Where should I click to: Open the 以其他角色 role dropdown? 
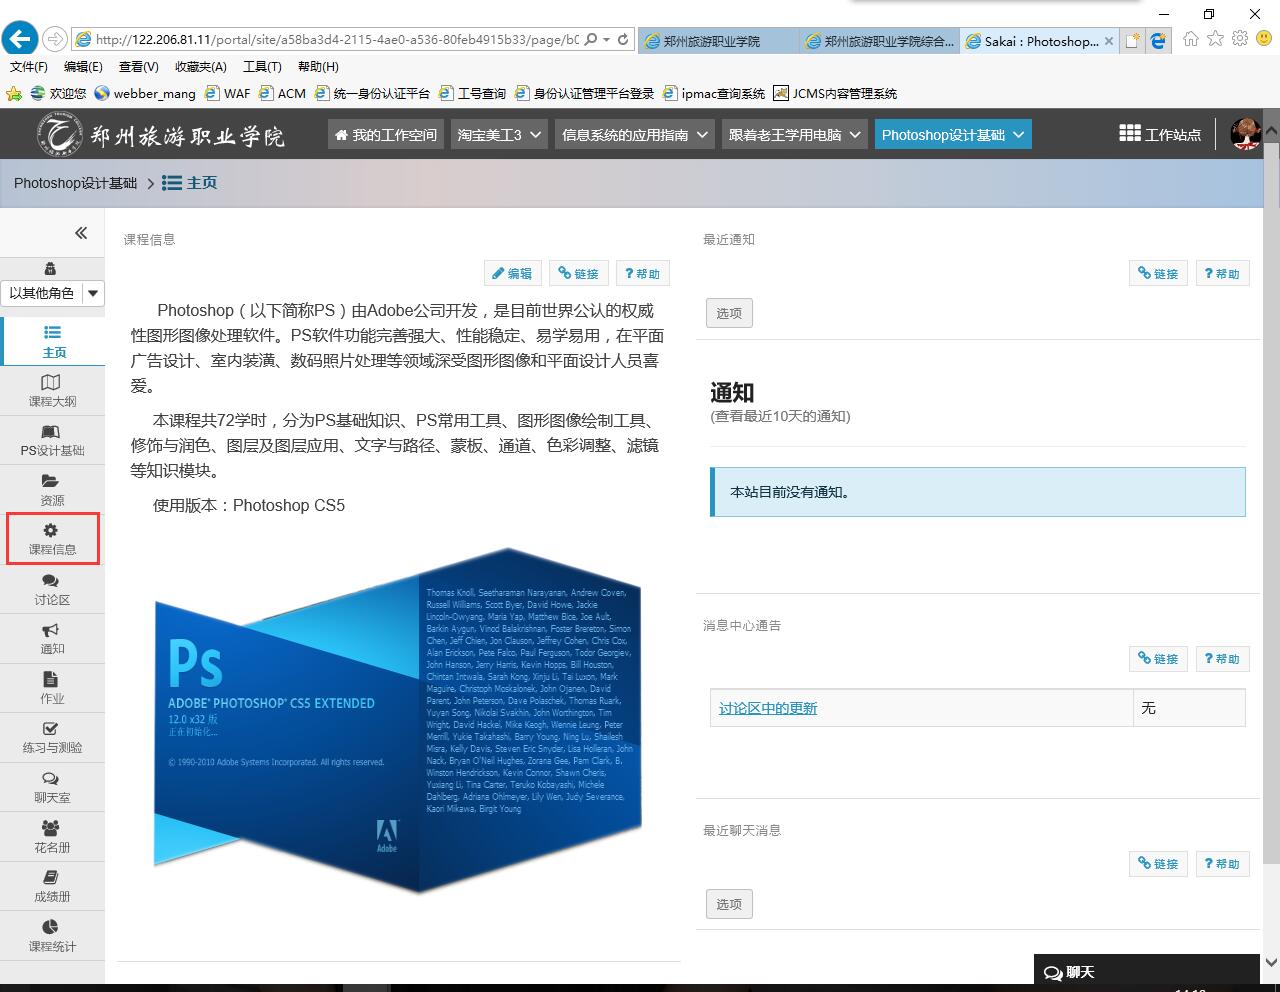[52, 293]
